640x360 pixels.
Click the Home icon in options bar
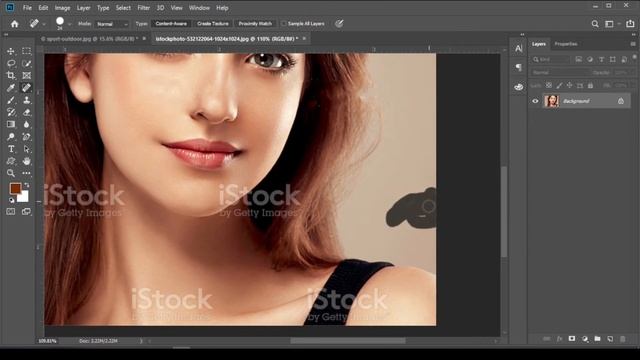point(15,24)
